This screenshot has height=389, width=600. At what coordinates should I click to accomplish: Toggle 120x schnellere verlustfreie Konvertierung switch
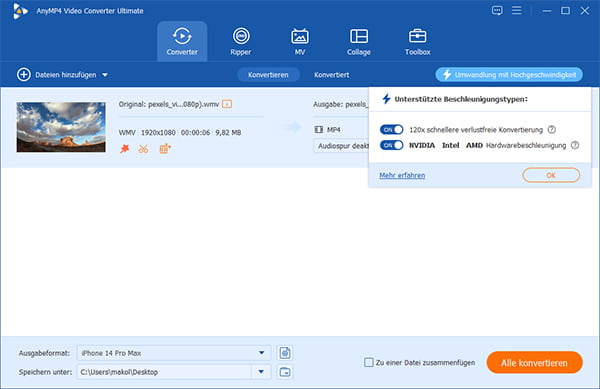[391, 130]
